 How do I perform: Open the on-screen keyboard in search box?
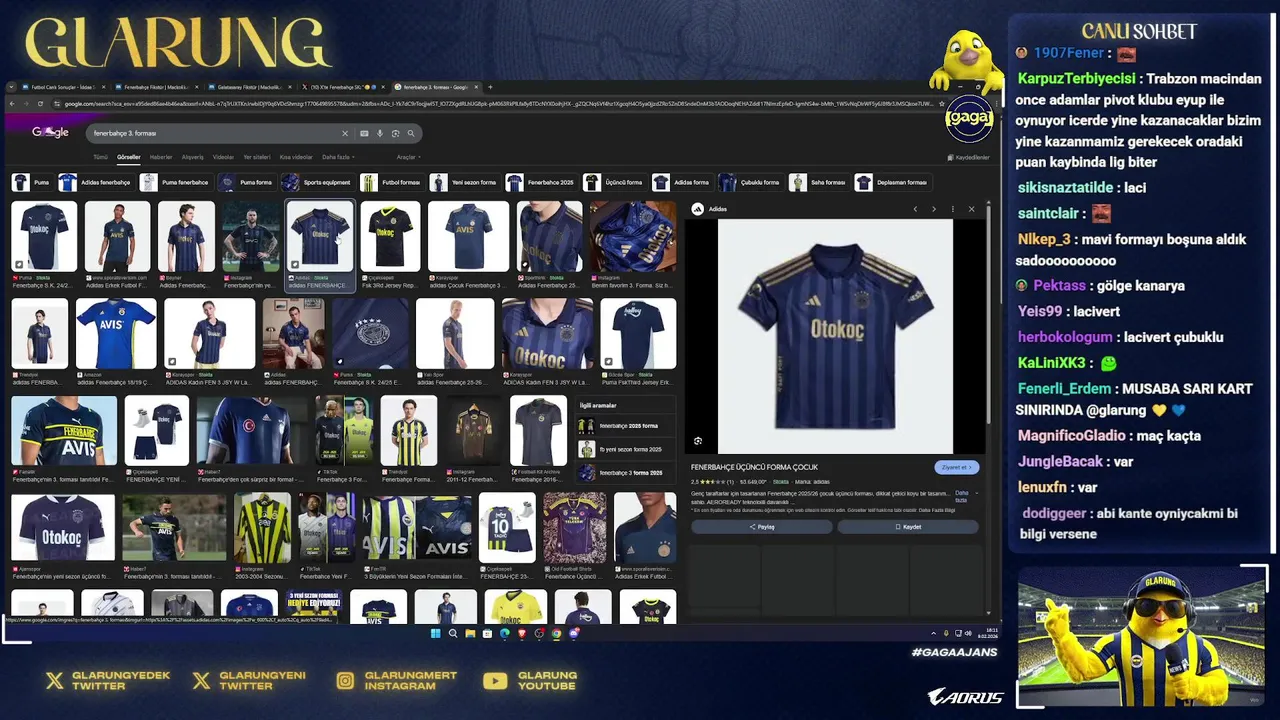coord(364,133)
